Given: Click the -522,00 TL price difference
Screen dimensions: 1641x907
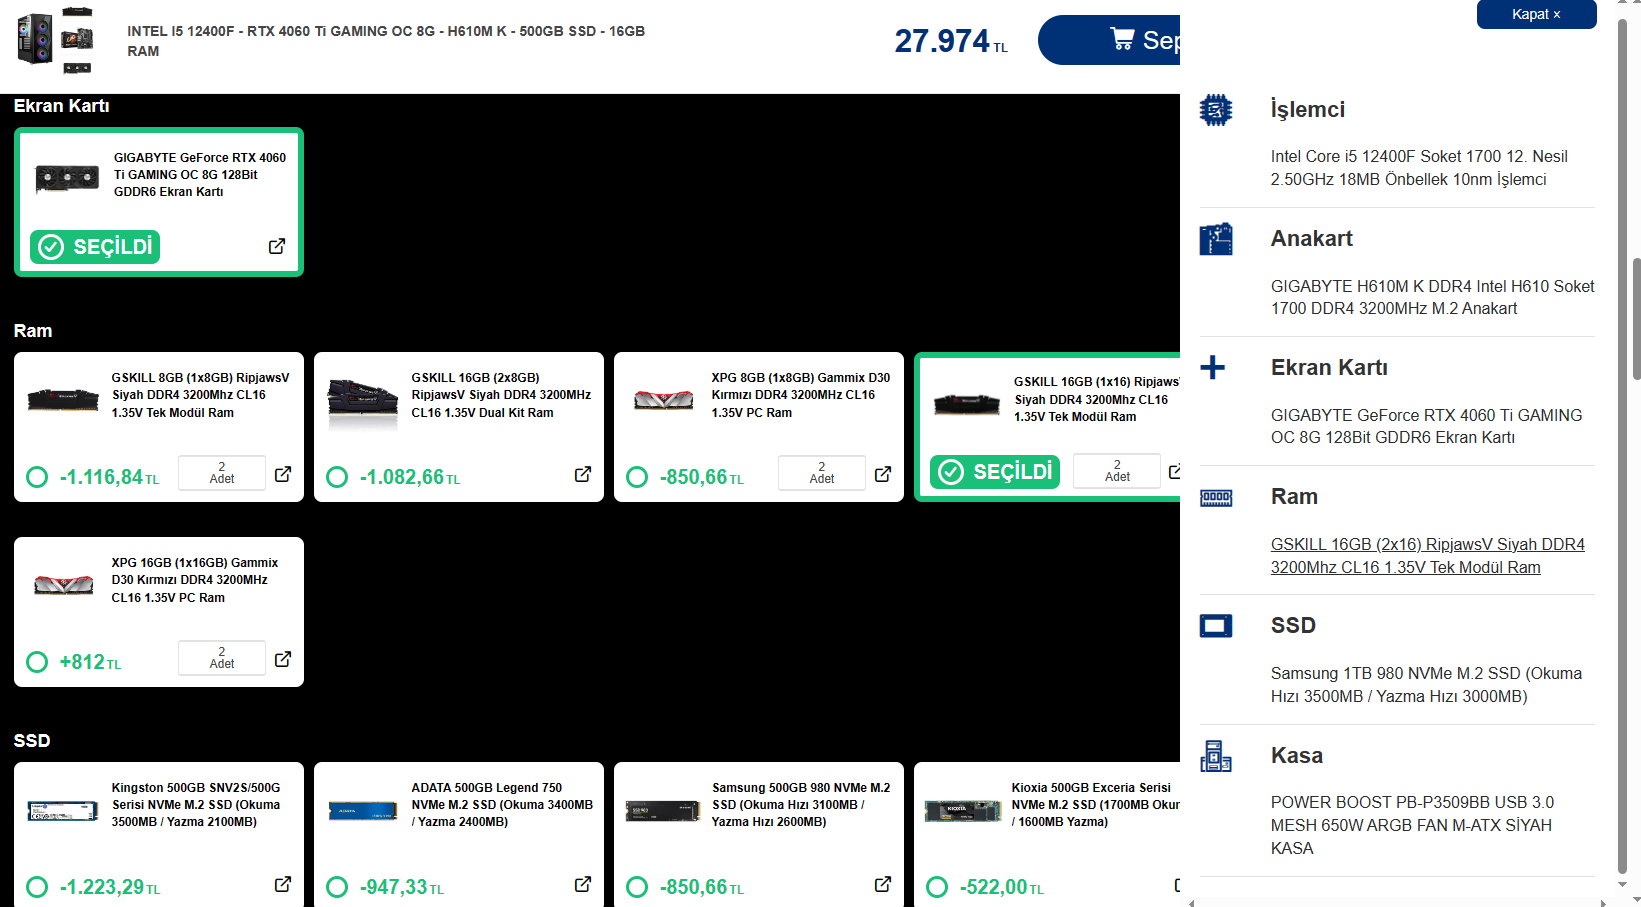Looking at the screenshot, I should [1001, 888].
